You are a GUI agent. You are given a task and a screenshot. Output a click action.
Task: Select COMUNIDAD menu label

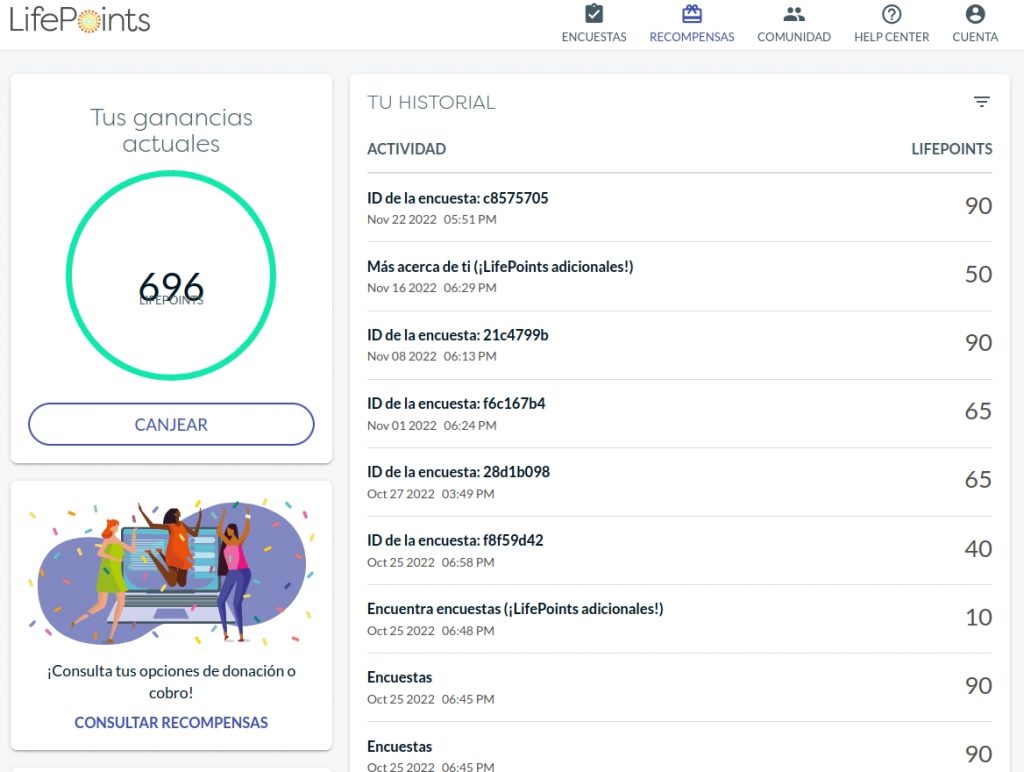pos(793,37)
